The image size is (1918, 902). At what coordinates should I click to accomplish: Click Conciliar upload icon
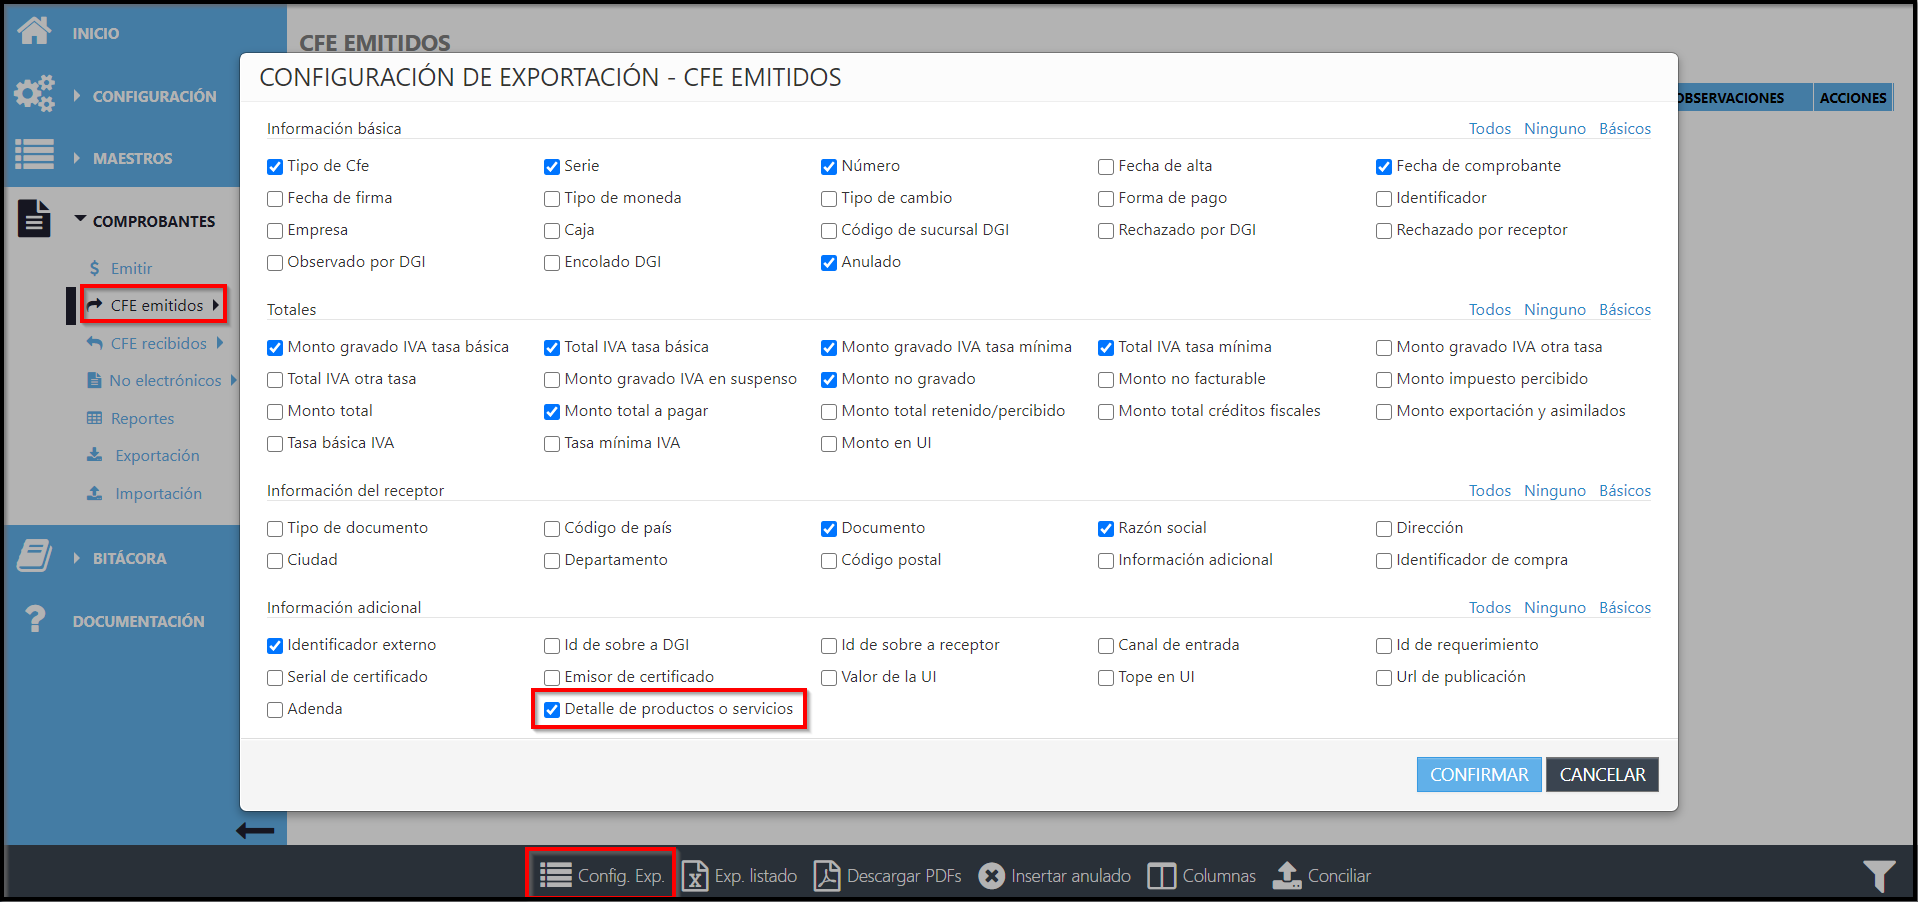click(1287, 876)
